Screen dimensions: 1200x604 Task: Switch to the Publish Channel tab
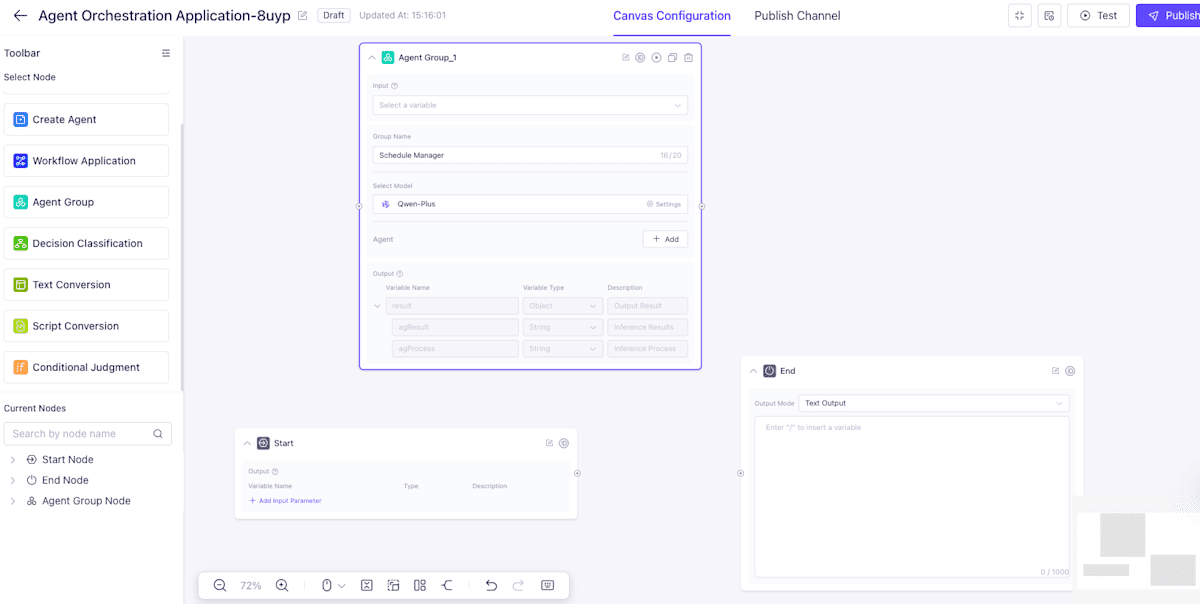pyautogui.click(x=797, y=17)
